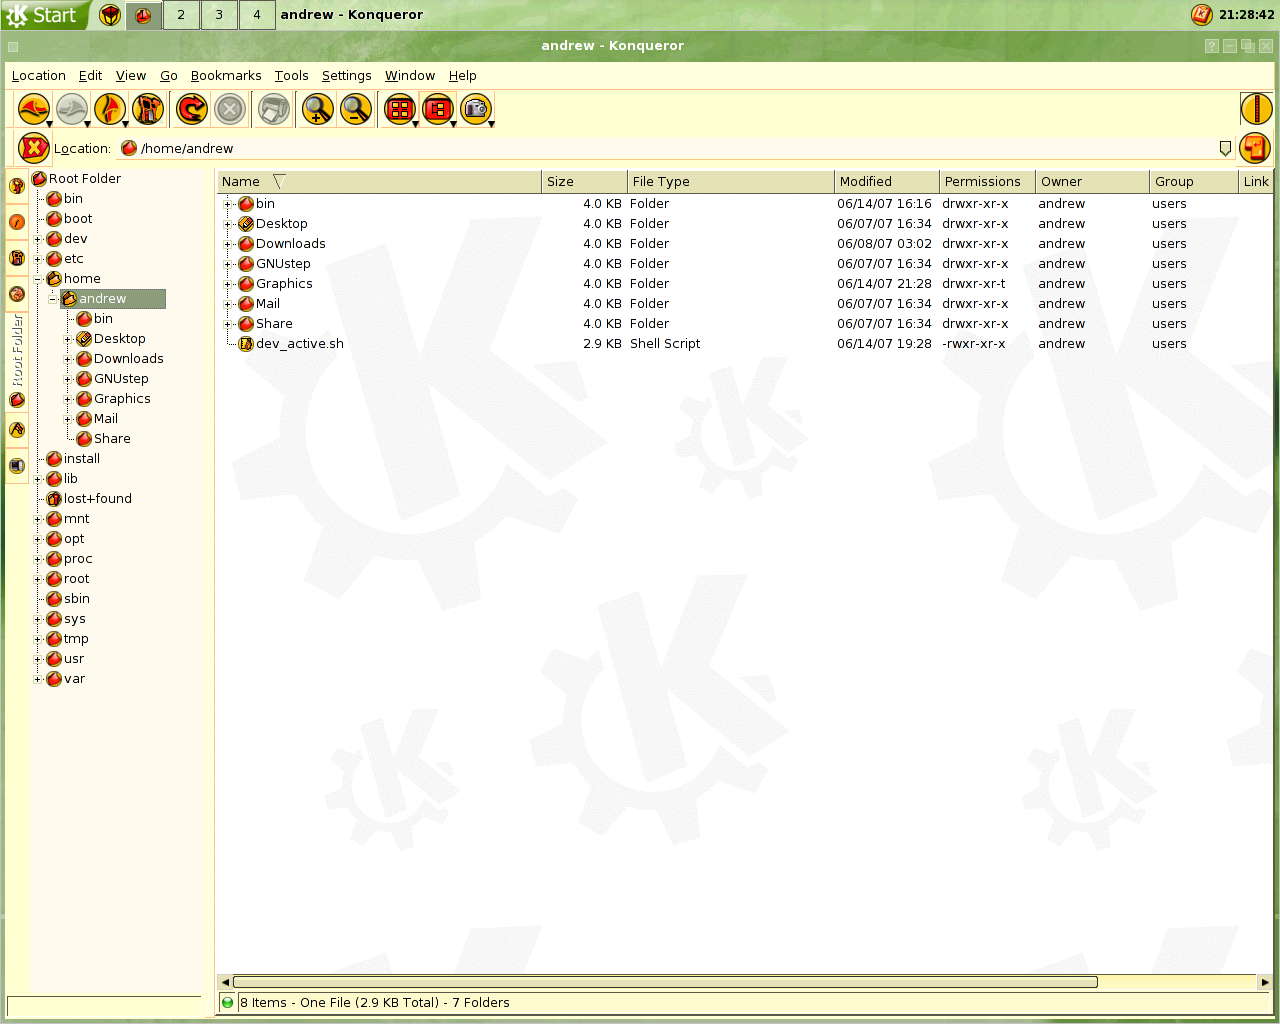
Task: Click the scrollbar left arrow button
Action: click(x=225, y=982)
